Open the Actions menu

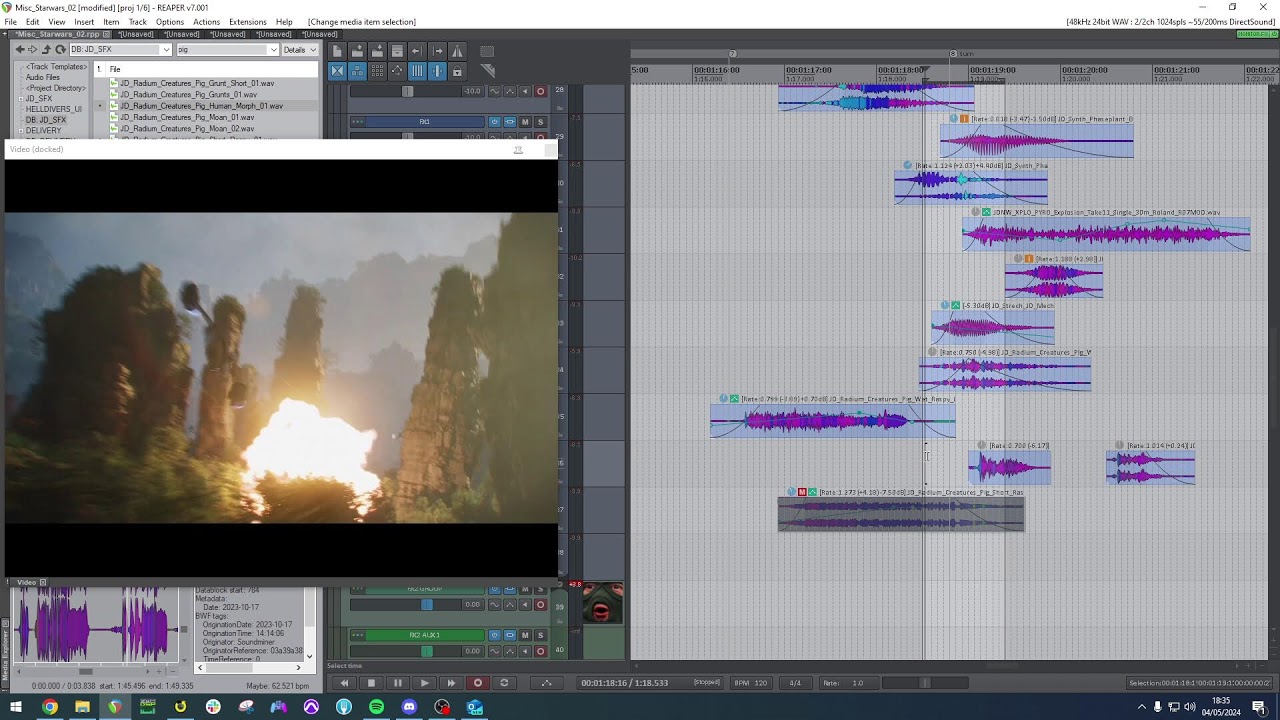pos(206,22)
